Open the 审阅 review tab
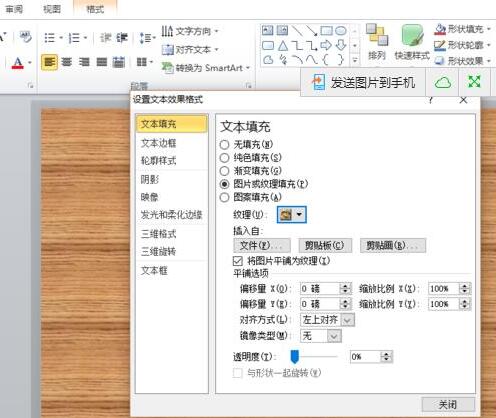Image resolution: width=496 pixels, height=418 pixels. (14, 9)
